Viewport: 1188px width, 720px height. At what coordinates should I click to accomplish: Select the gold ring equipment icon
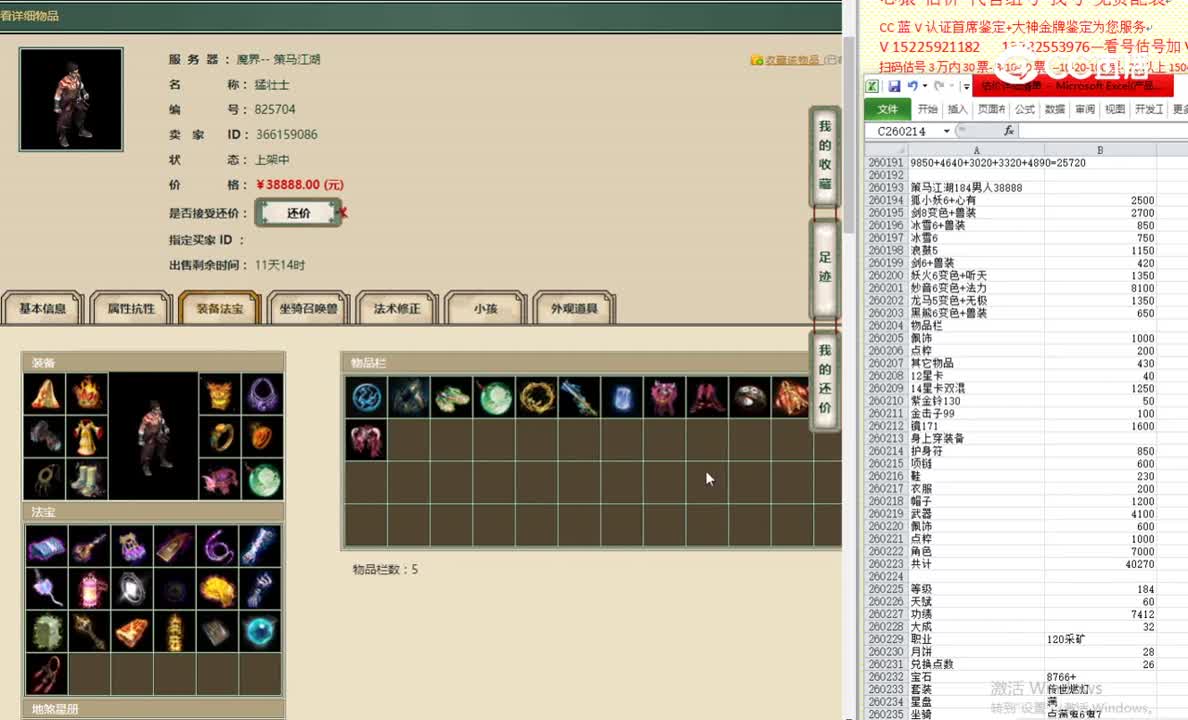coord(220,436)
